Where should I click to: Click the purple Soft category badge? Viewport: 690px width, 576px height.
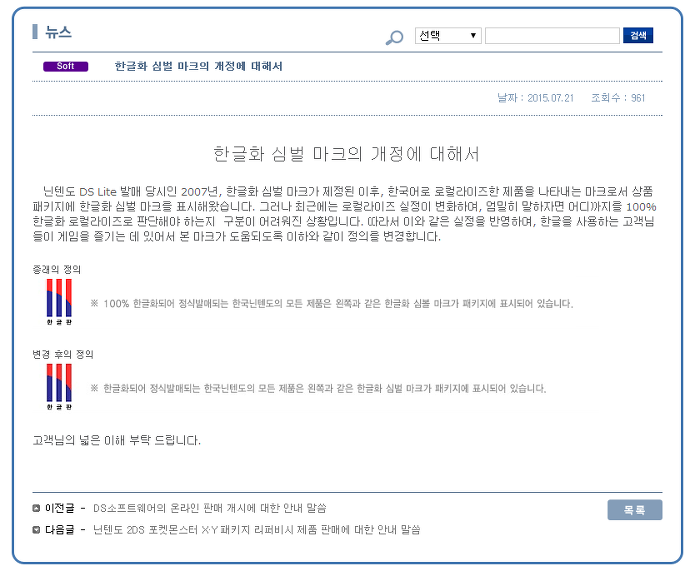pos(66,66)
